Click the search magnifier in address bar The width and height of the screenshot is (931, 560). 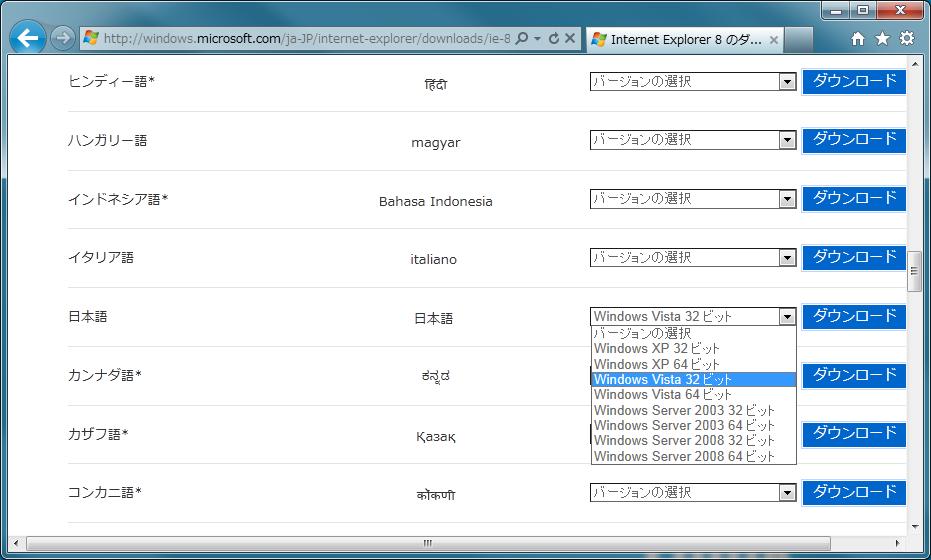click(x=521, y=39)
